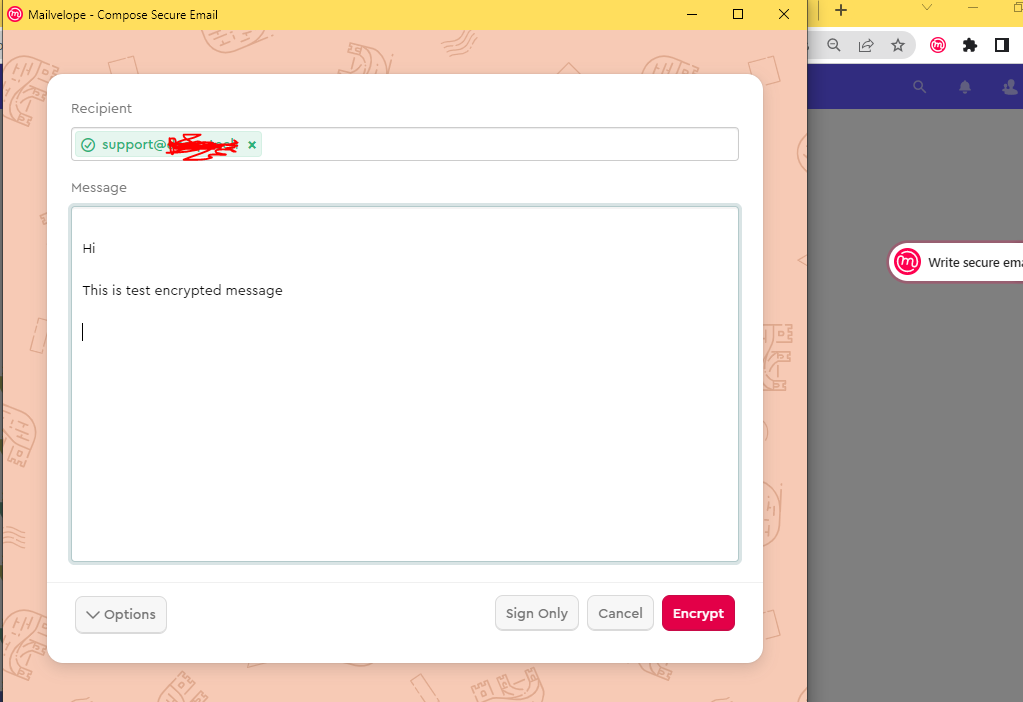
Task: Click the sidebar split-screen icon in the toolbar
Action: 1000,45
